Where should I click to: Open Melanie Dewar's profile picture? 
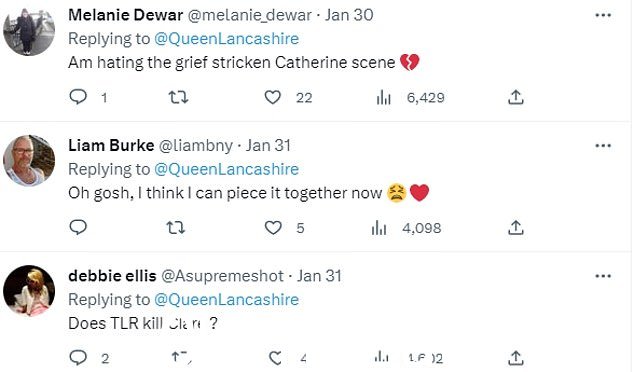click(x=29, y=30)
